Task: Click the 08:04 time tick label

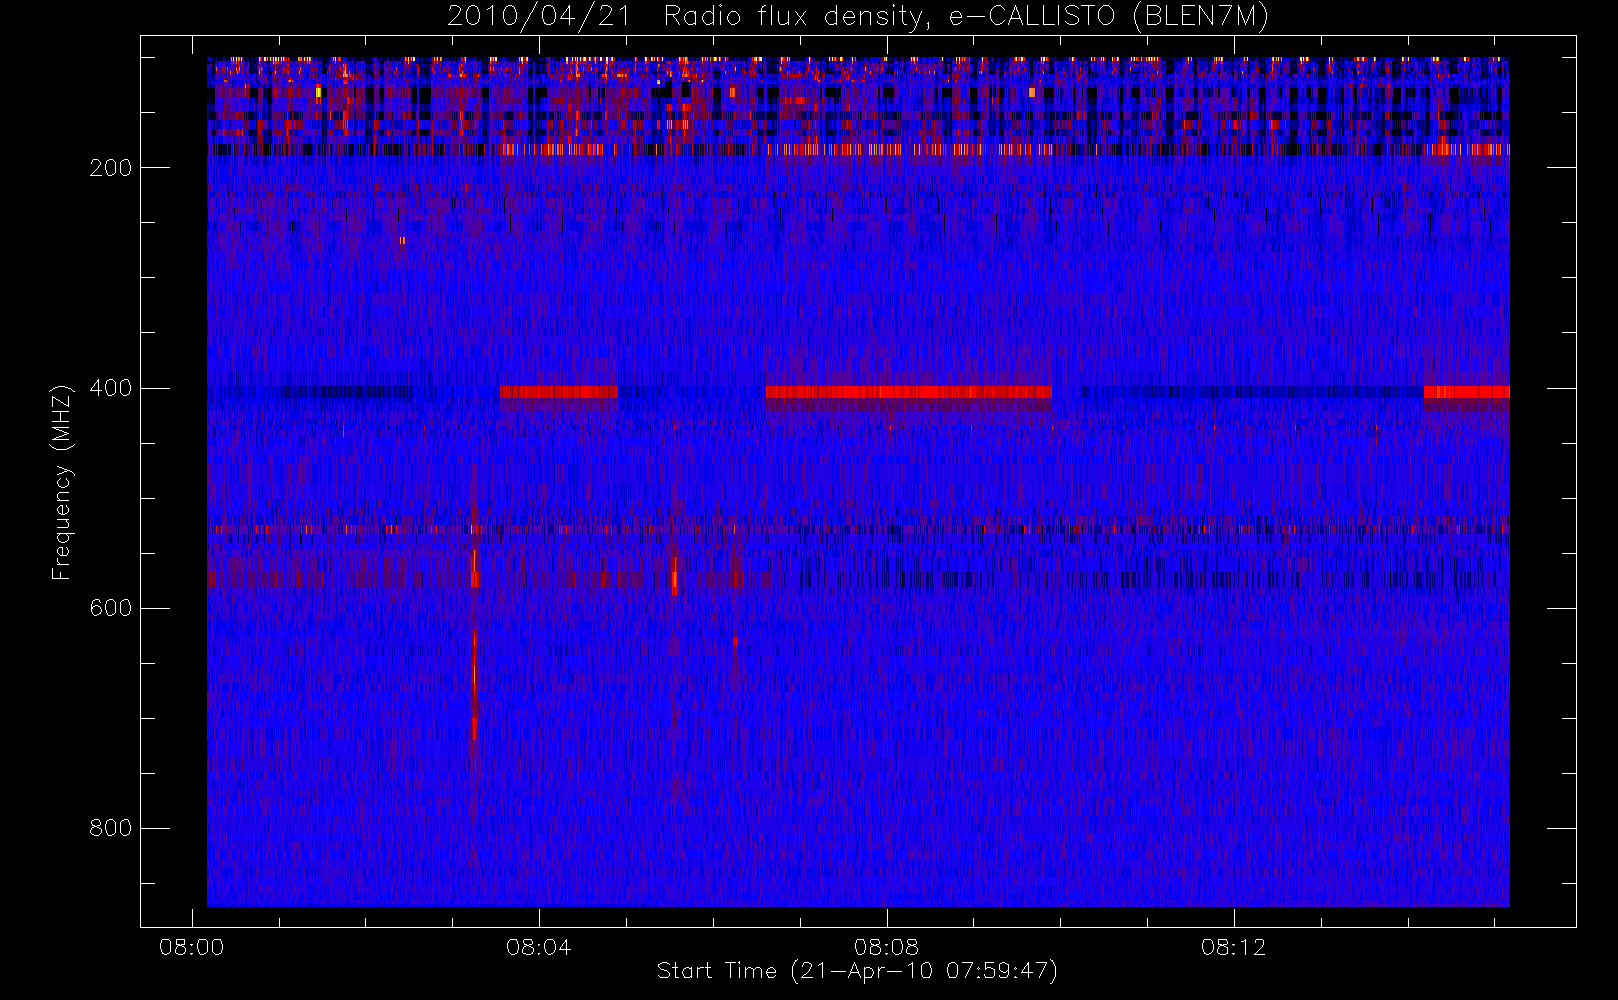Action: [x=538, y=946]
